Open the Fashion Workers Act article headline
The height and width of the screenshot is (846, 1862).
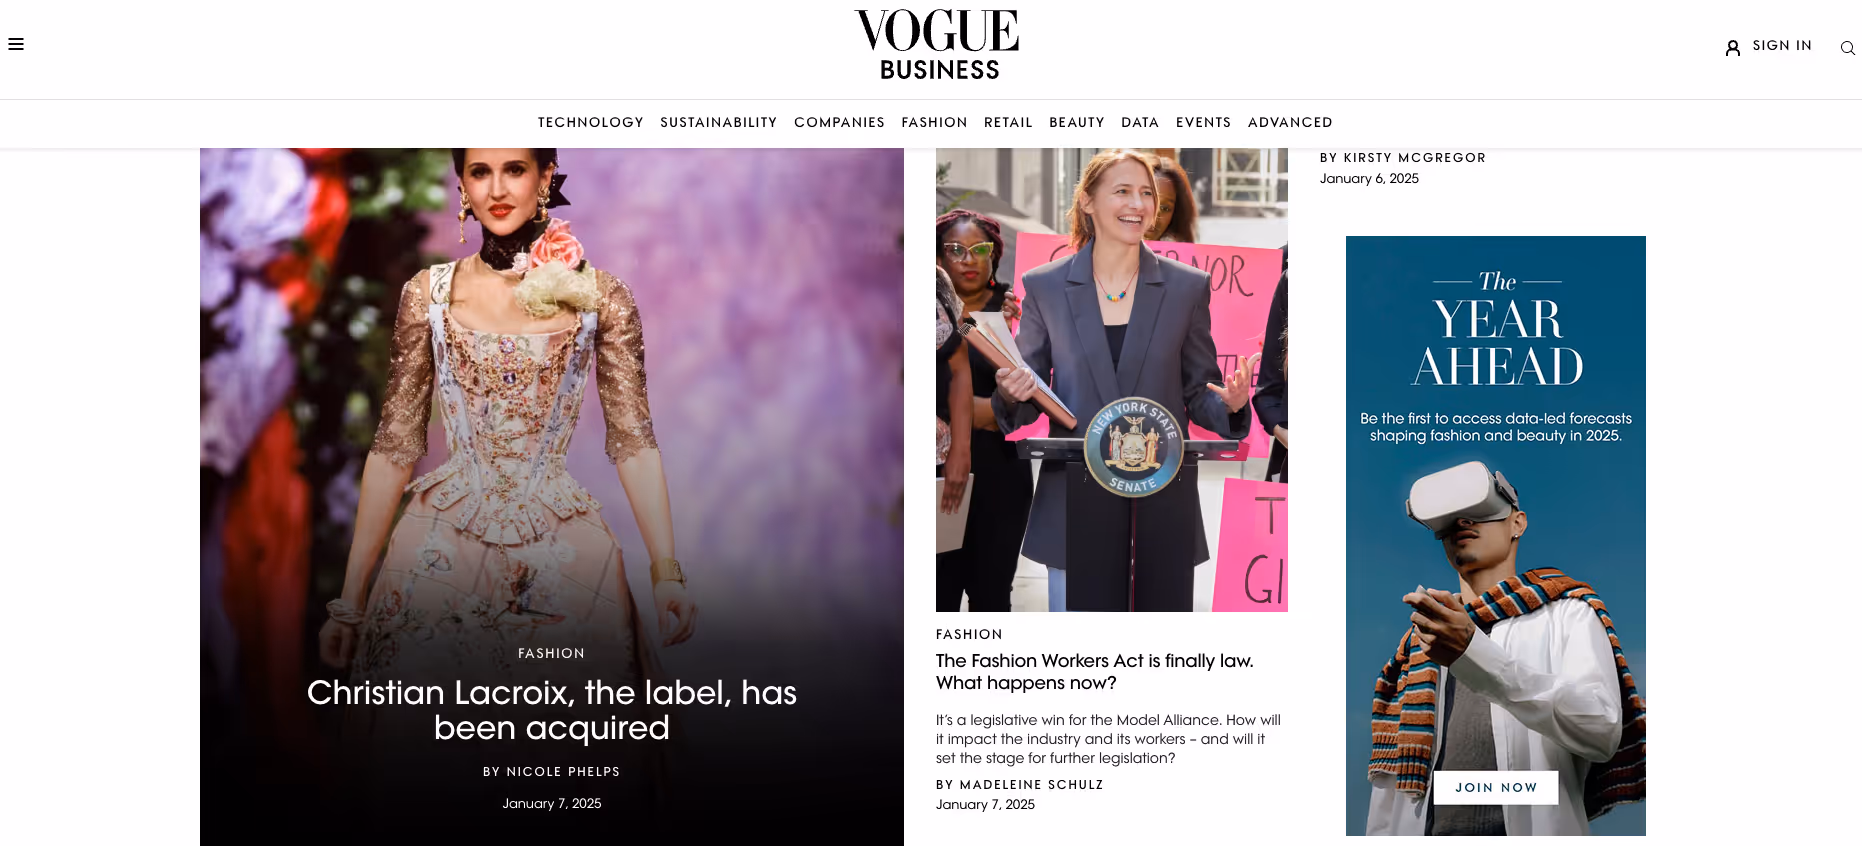(x=1095, y=672)
